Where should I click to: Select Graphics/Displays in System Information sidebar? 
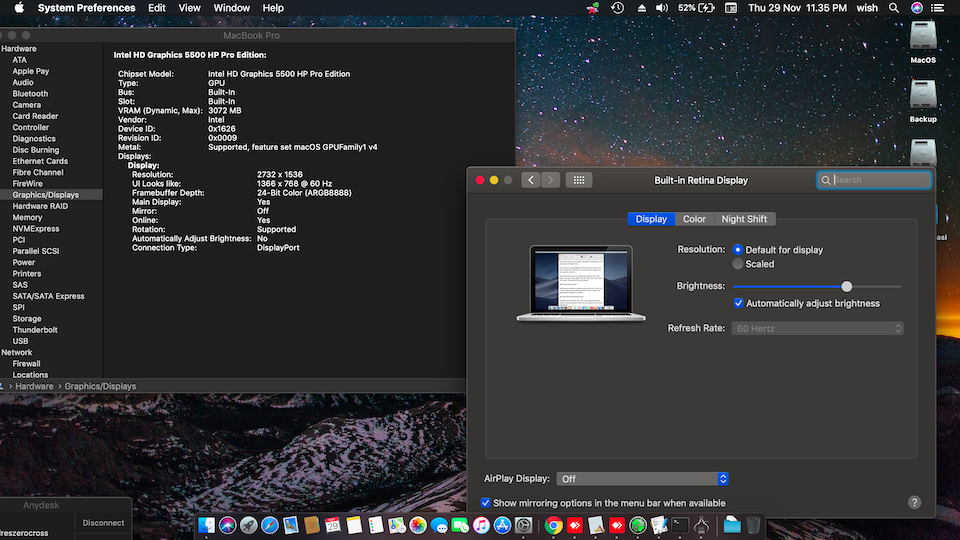tap(51, 195)
